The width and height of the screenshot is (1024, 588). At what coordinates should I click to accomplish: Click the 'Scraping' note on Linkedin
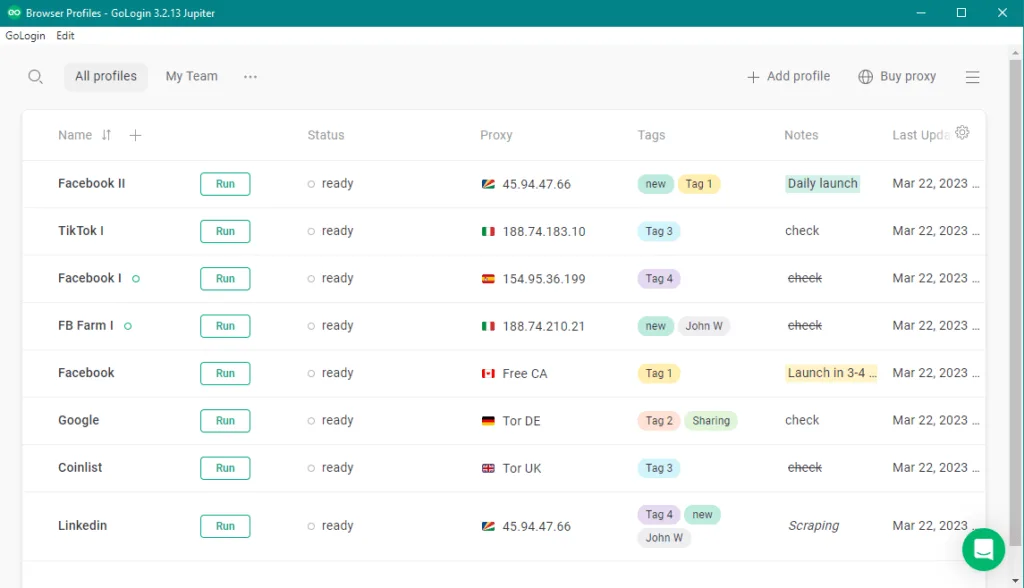[814, 526]
